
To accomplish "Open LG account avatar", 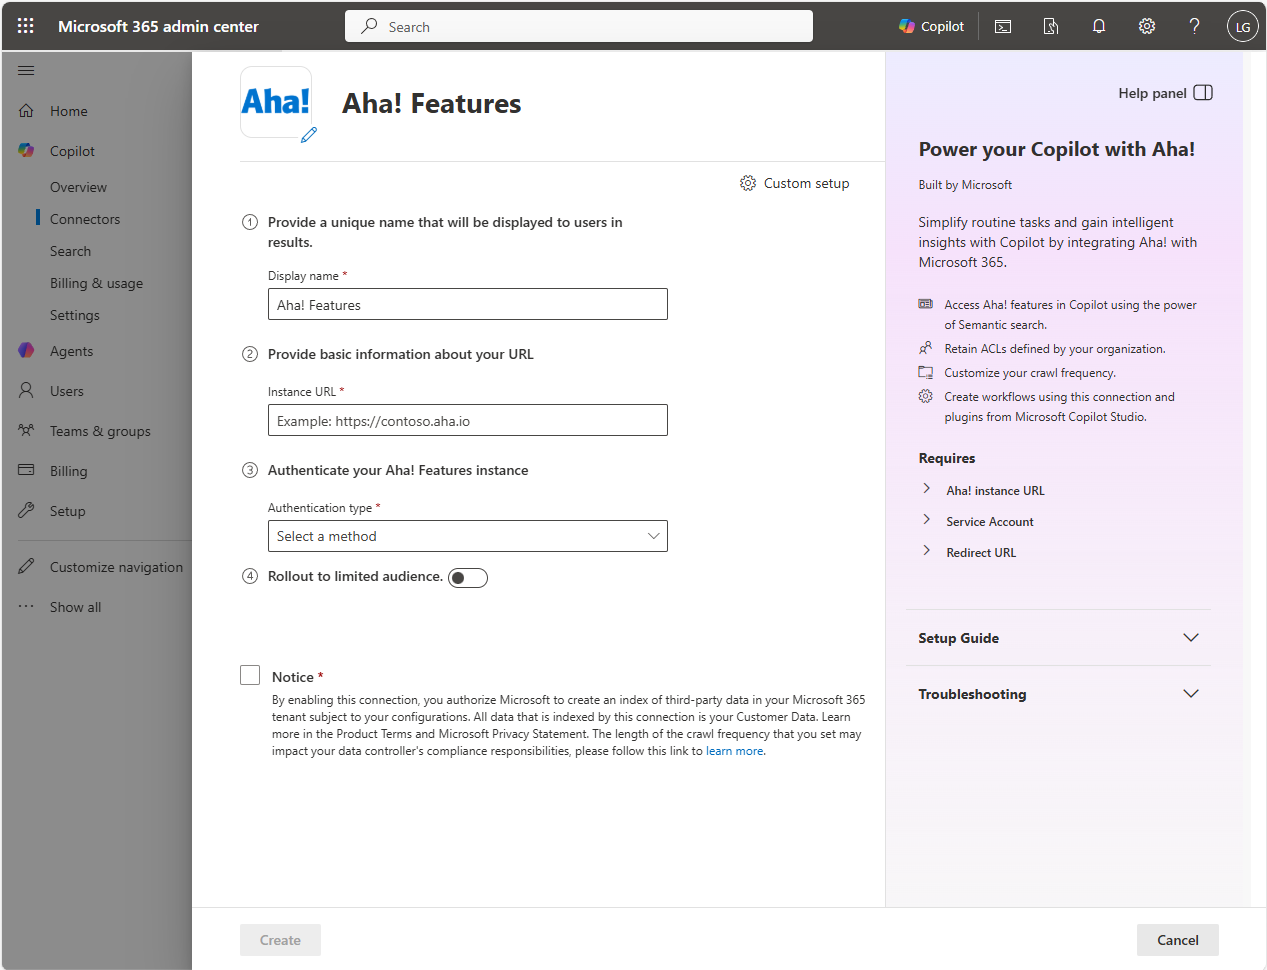I will (x=1243, y=26).
